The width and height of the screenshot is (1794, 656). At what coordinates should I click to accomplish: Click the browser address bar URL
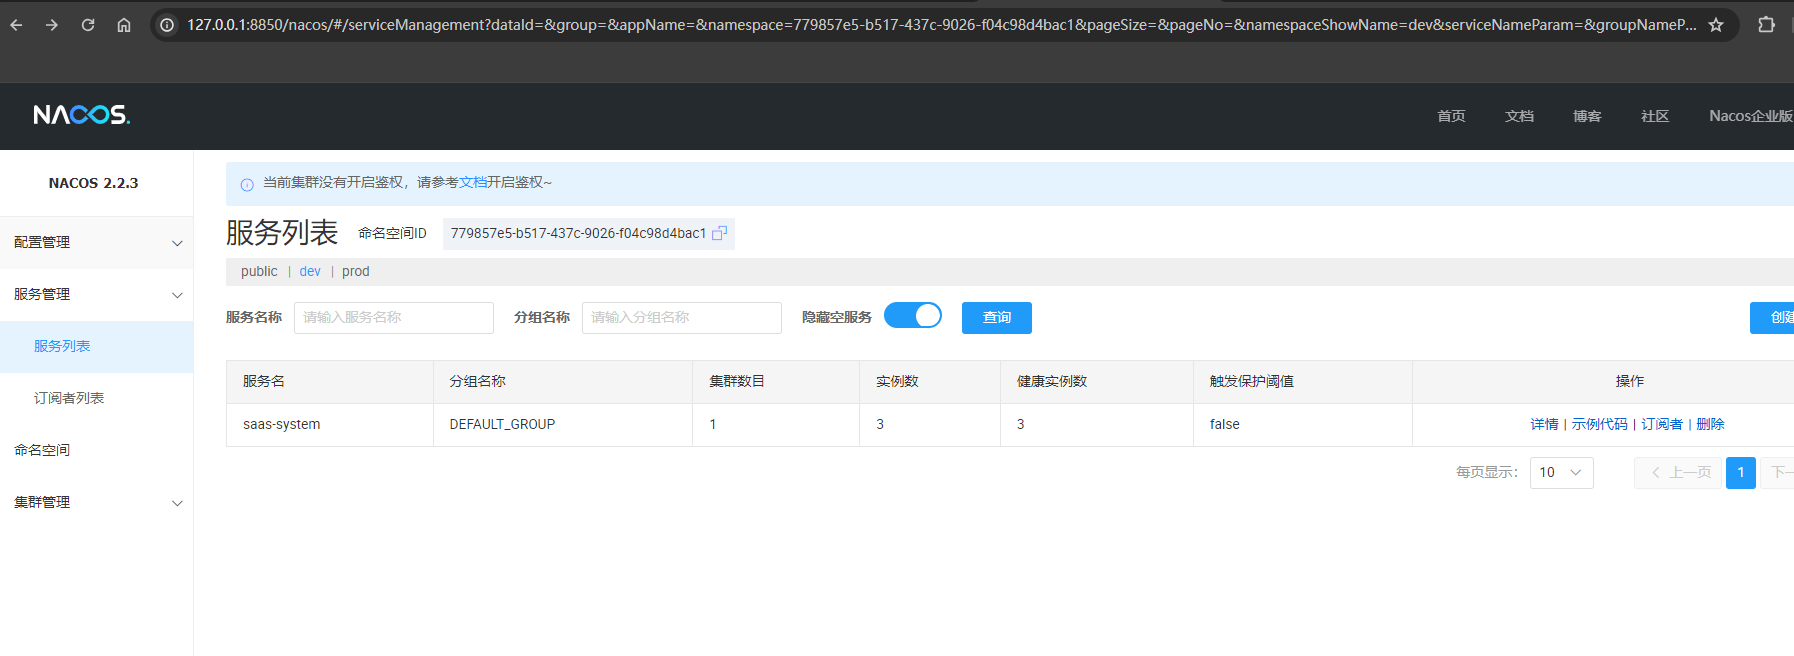[941, 25]
